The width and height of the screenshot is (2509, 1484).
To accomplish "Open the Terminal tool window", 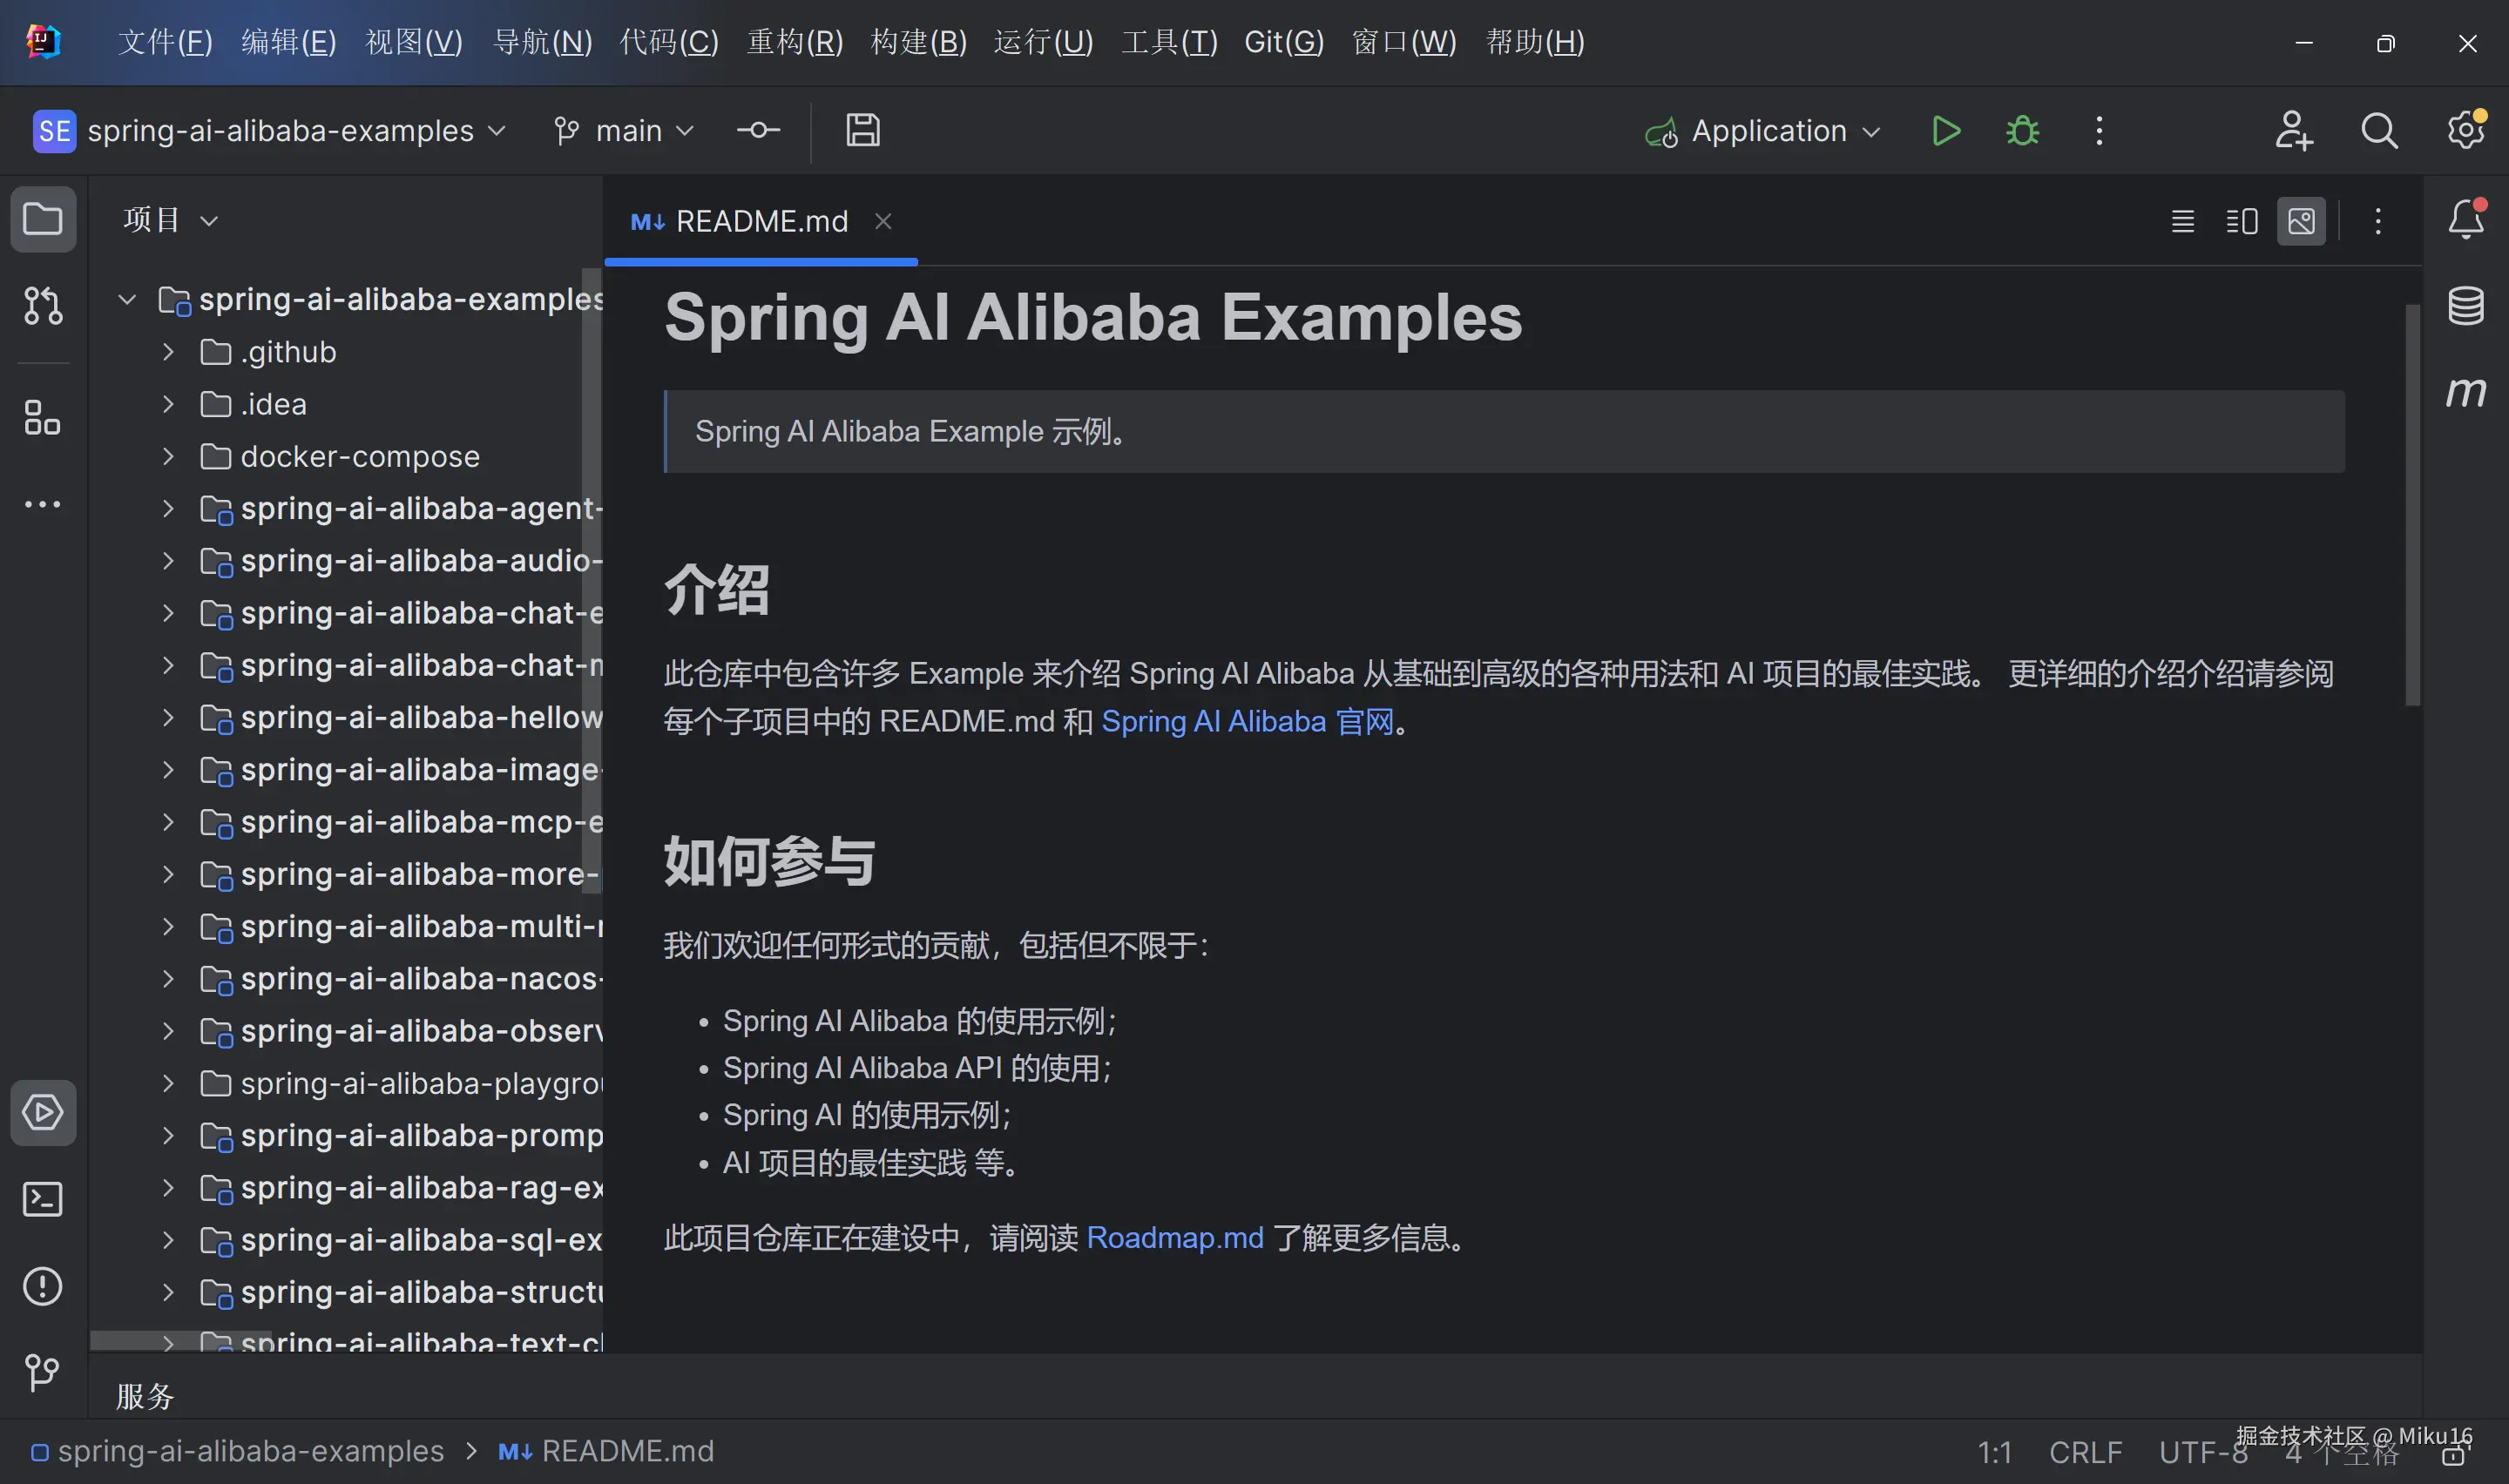I will (x=42, y=1199).
